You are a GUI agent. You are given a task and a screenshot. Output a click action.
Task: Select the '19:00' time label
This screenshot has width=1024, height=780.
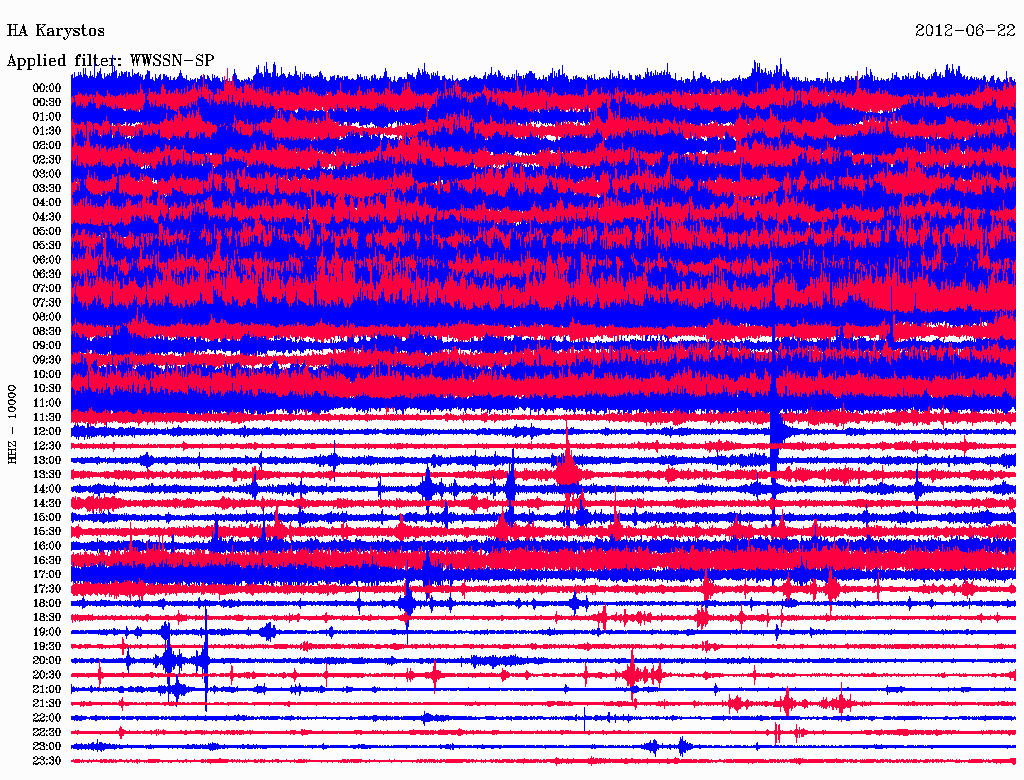click(x=47, y=632)
